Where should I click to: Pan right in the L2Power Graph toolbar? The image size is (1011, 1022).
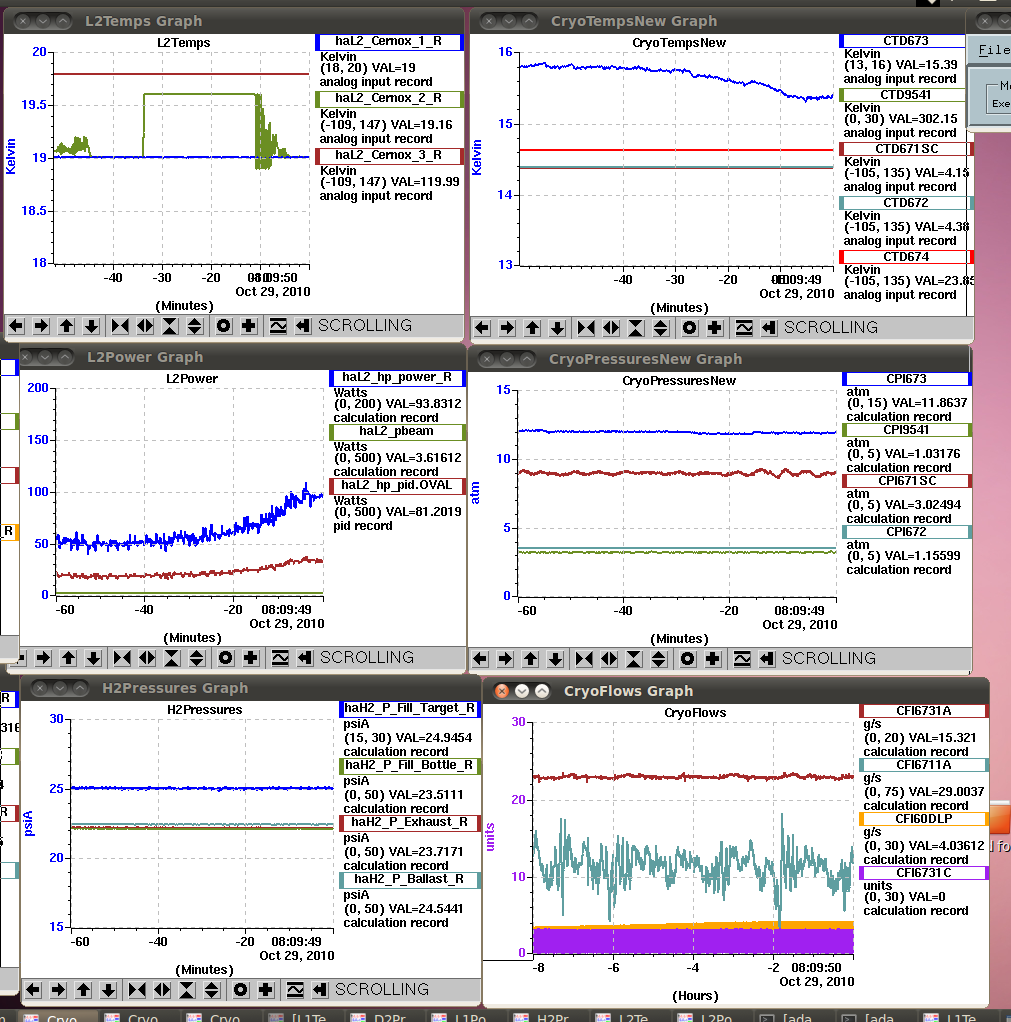pos(44,658)
